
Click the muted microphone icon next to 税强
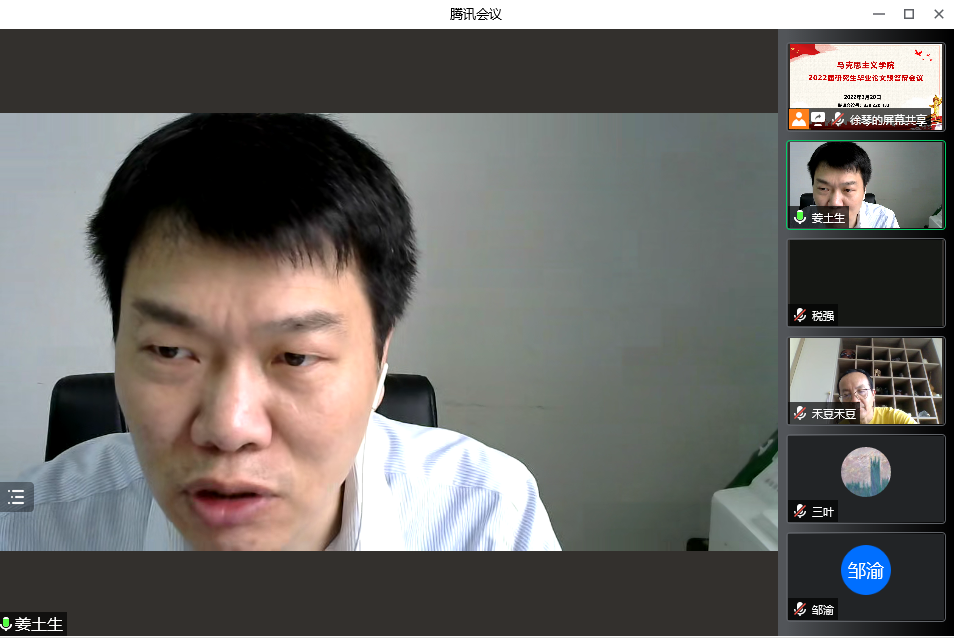point(800,315)
